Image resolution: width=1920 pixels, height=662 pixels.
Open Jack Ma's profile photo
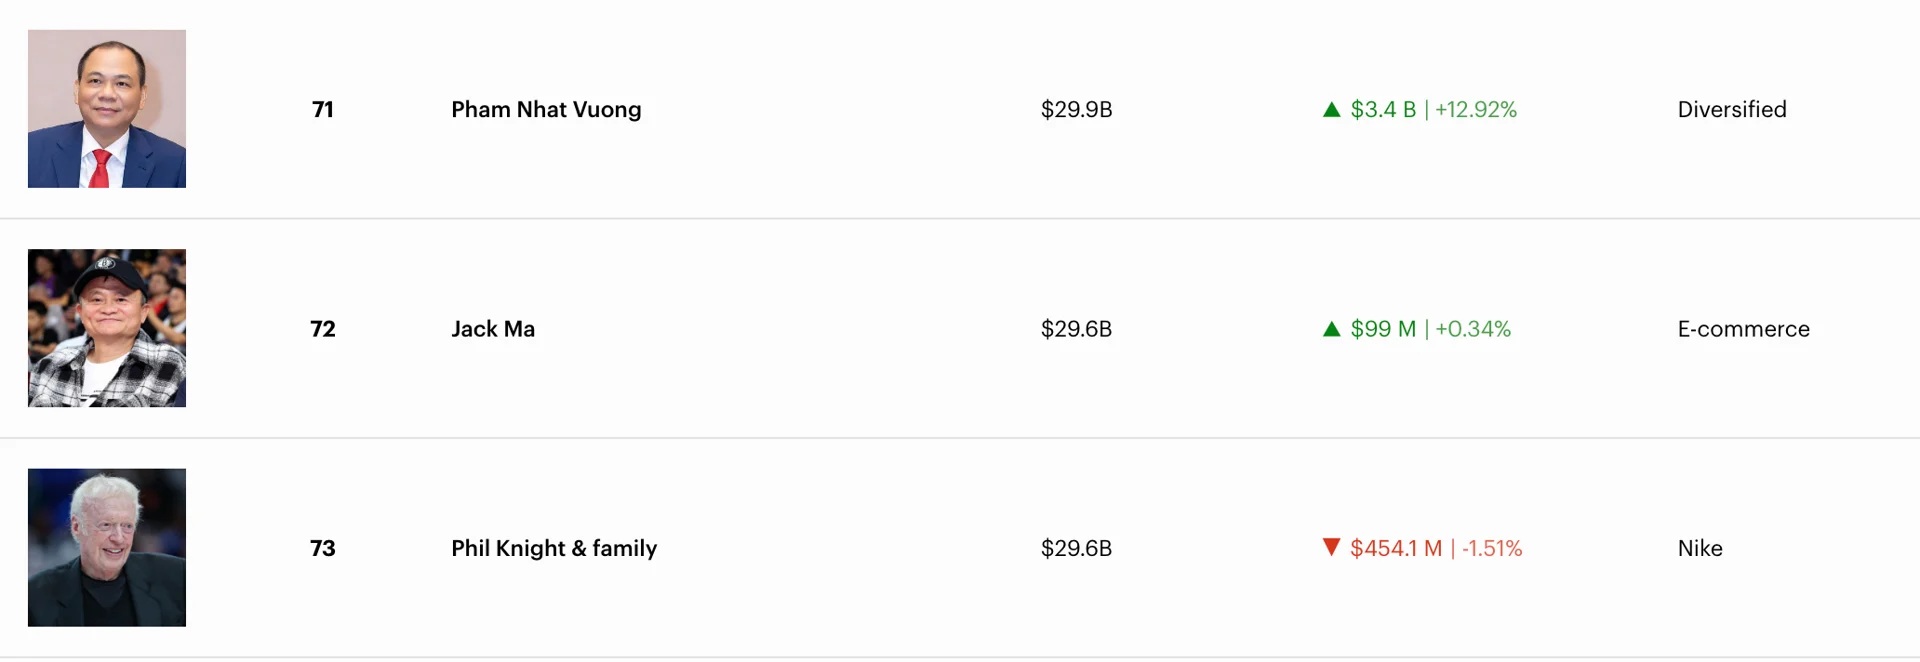coord(107,328)
